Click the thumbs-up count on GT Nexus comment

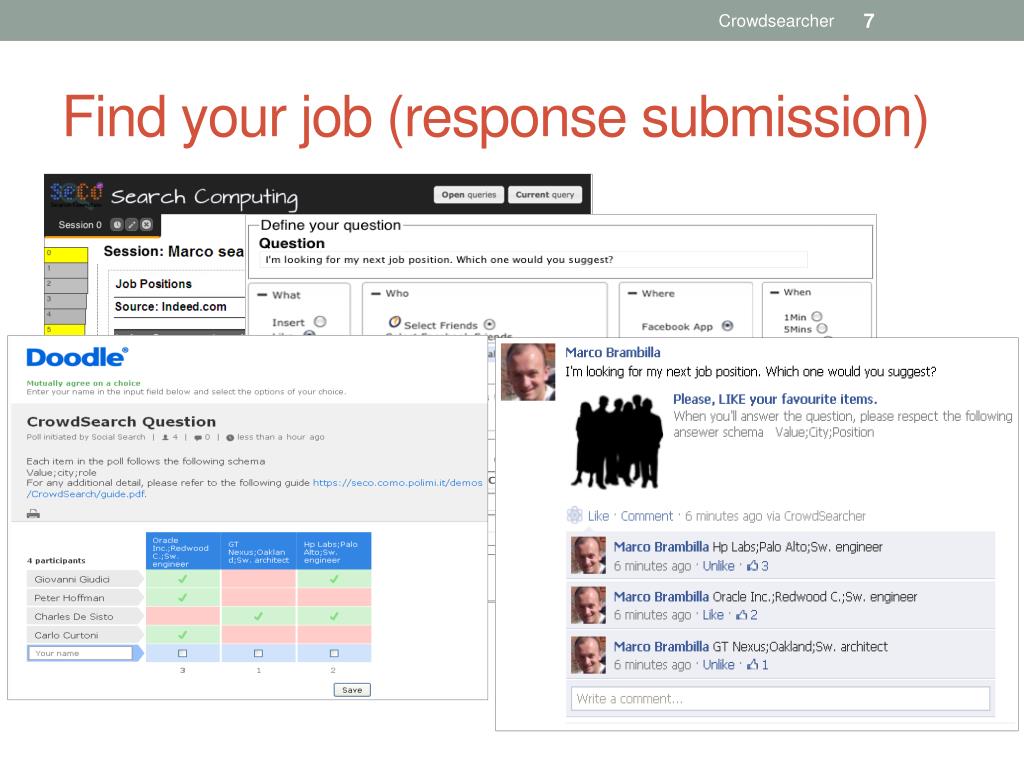[x=758, y=665]
